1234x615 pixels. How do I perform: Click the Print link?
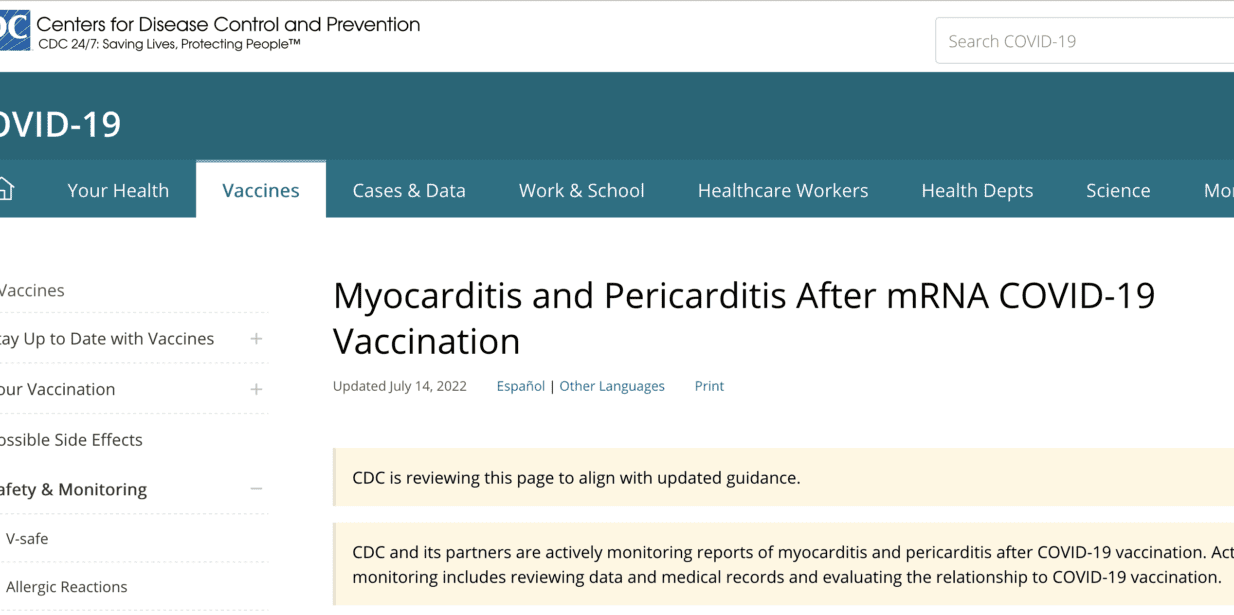coord(709,386)
